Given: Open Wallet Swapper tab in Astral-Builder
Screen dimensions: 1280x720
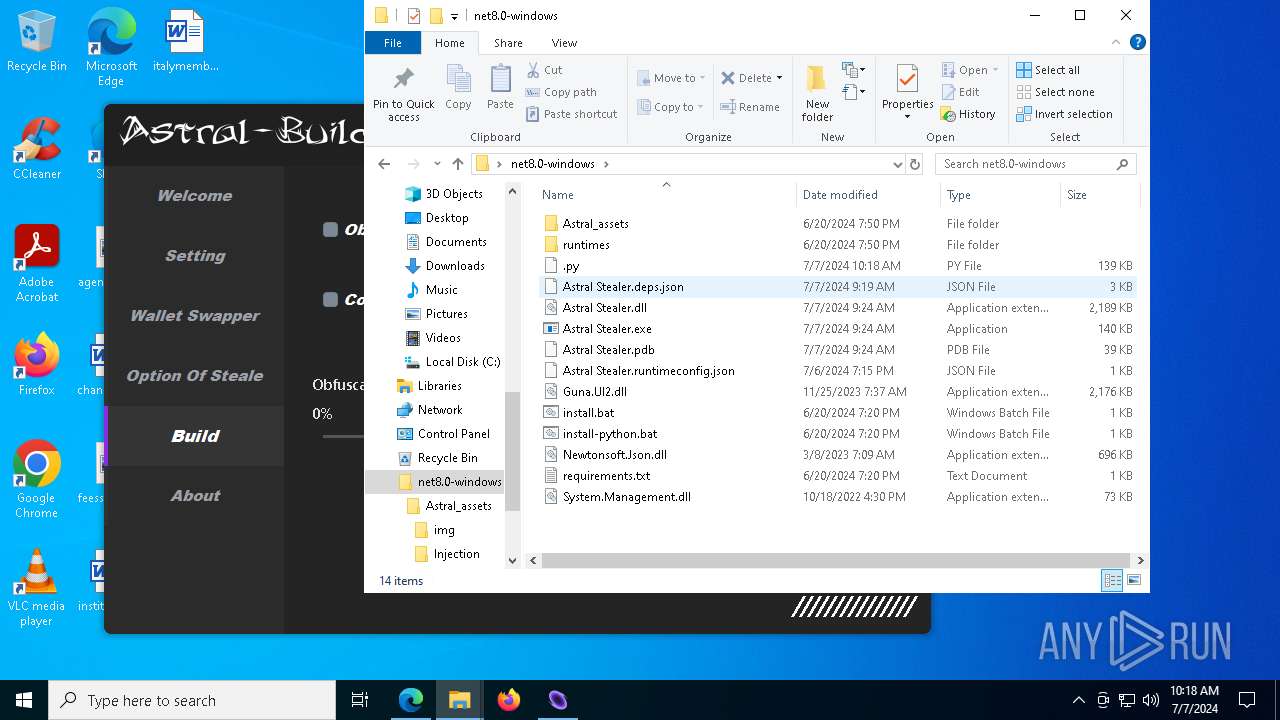Looking at the screenshot, I should point(195,316).
